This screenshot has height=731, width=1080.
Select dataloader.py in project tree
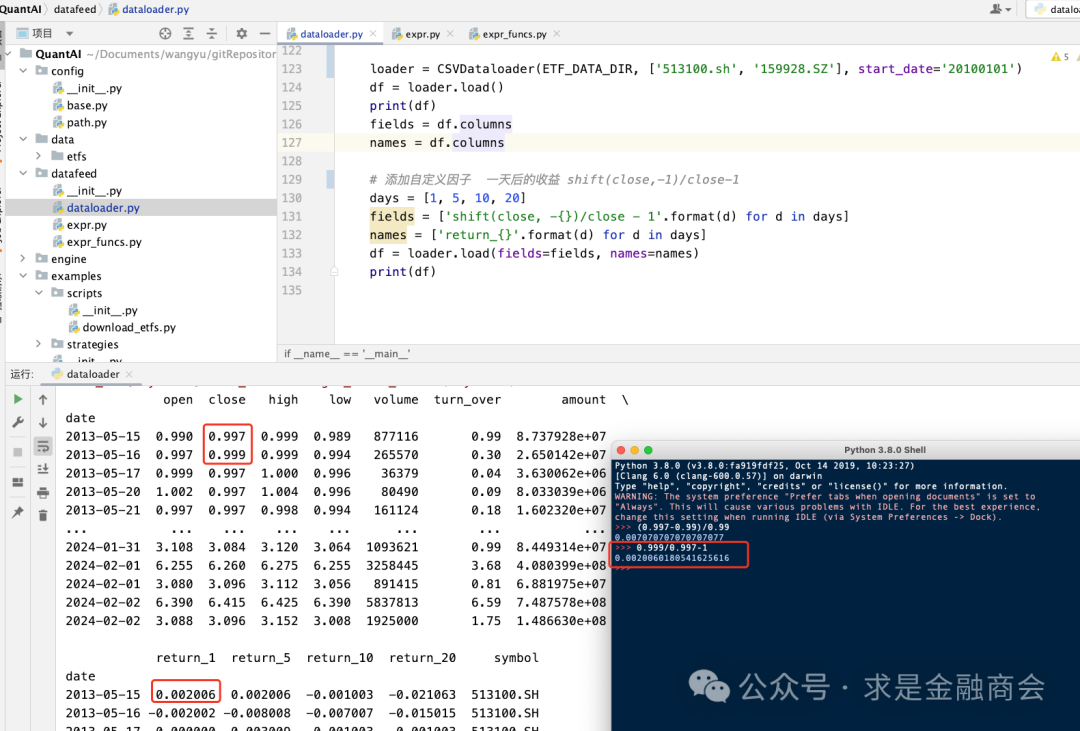point(103,208)
